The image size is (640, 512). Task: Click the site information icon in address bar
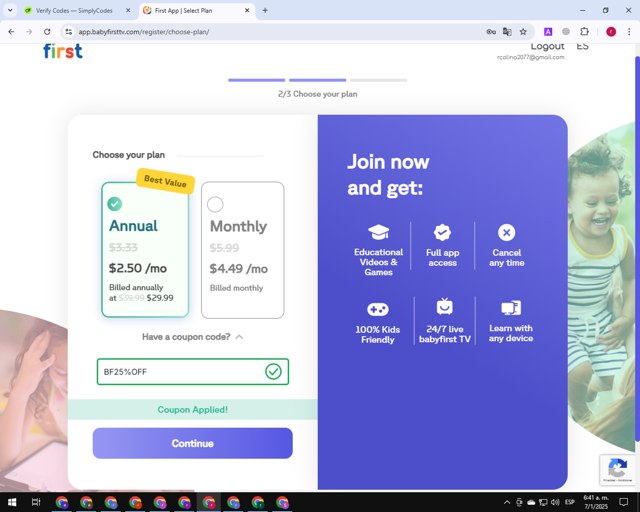tap(69, 32)
